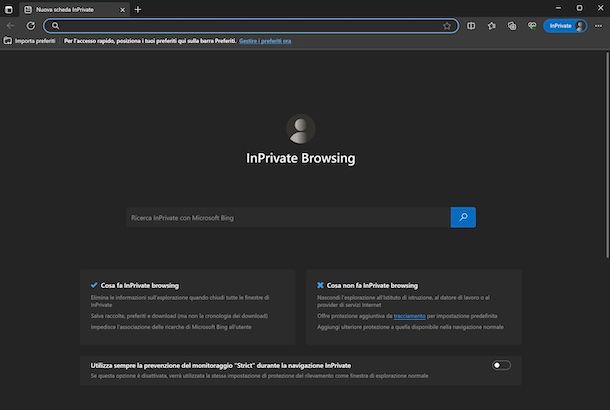Select the Nuova scheda InPrivate tab
Screen dimensions: 610x410
75,9
